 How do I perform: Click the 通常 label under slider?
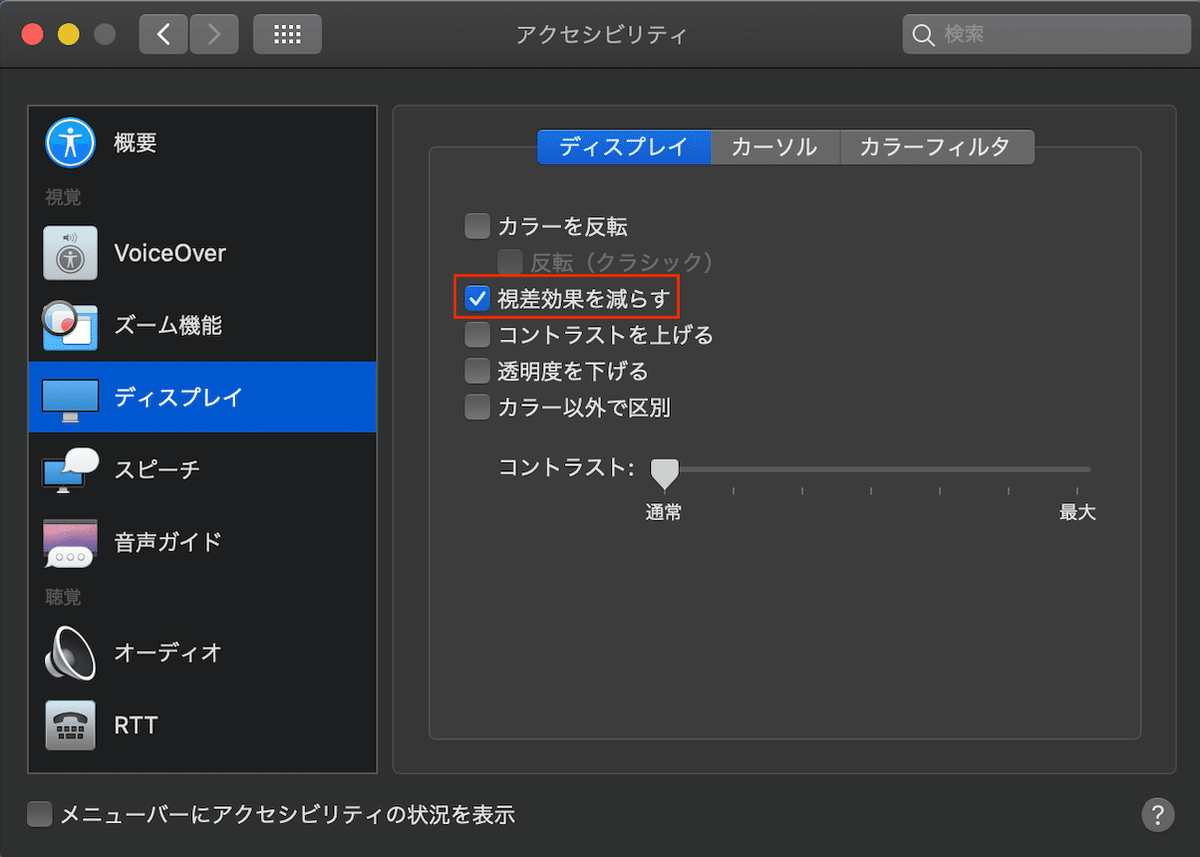tap(664, 512)
